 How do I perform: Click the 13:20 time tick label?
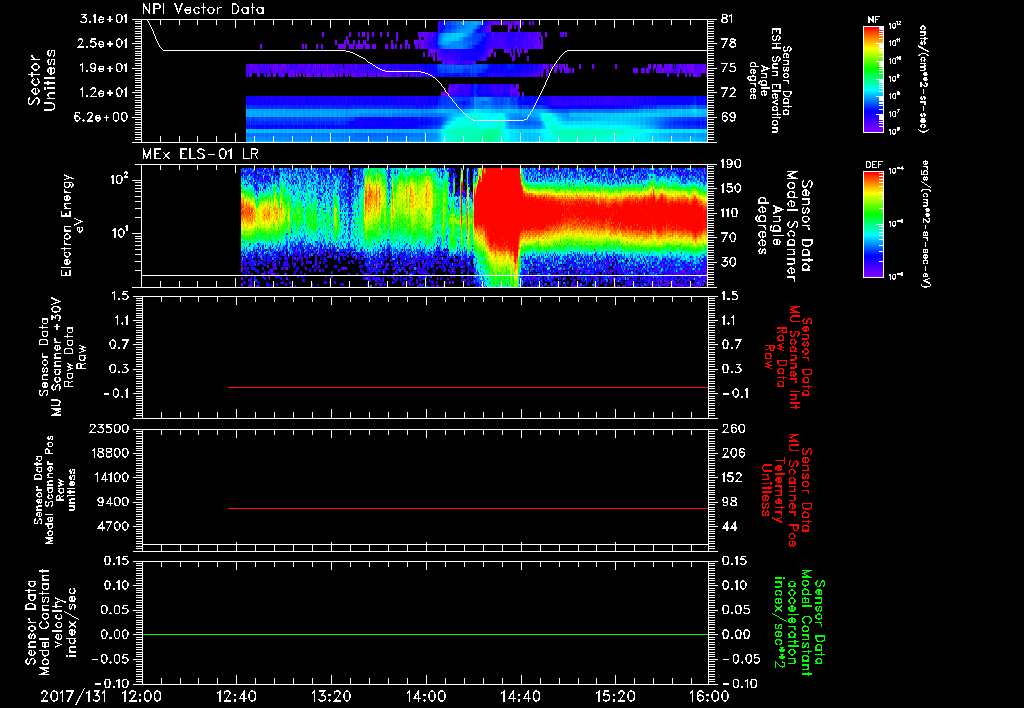point(331,696)
